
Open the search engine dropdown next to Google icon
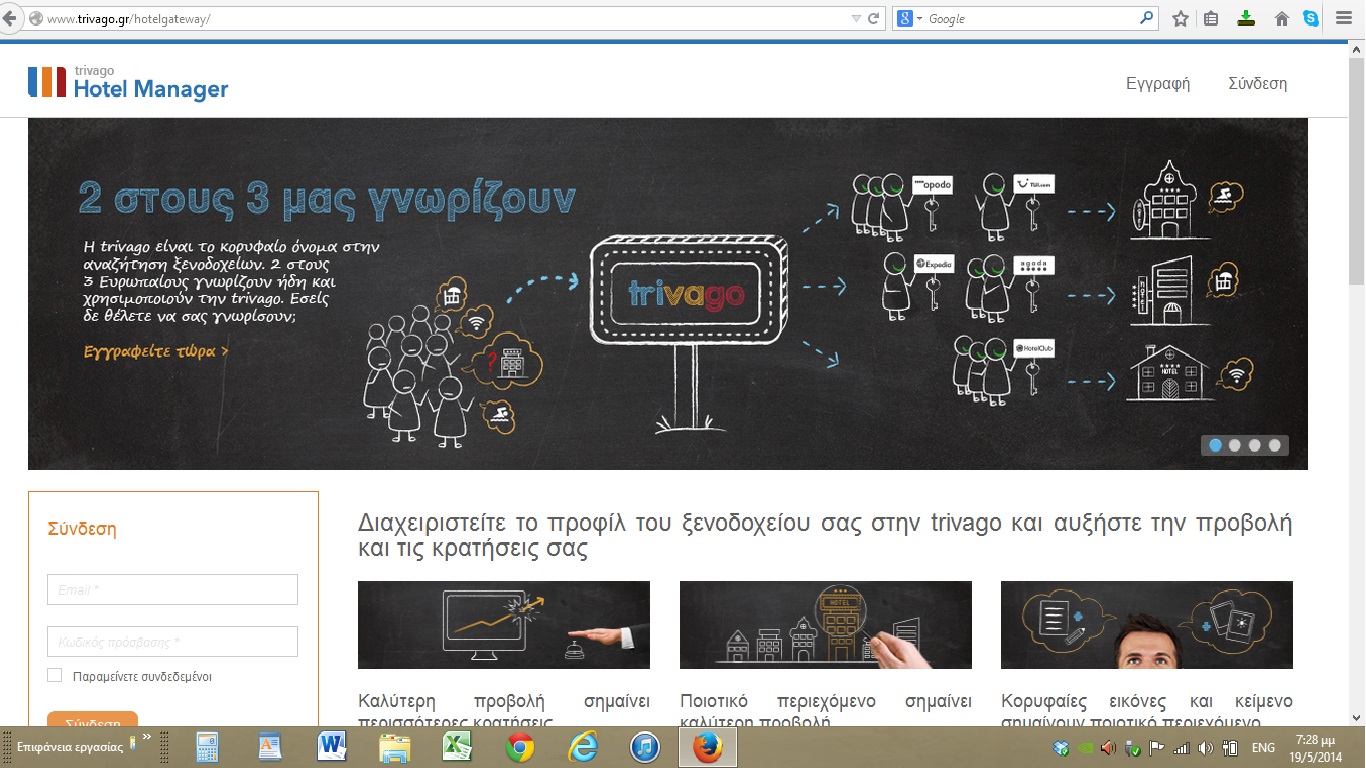tap(918, 18)
